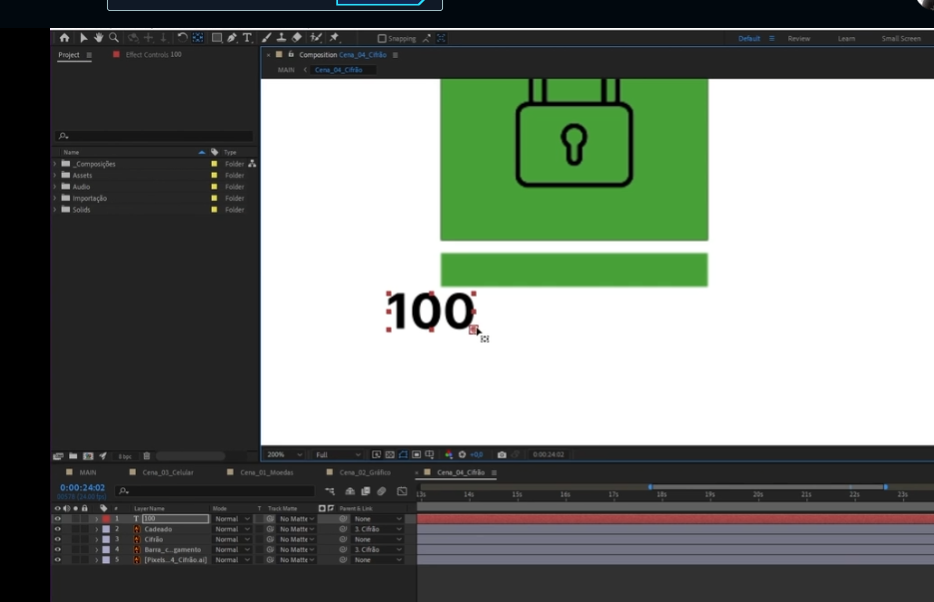The width and height of the screenshot is (934, 602).
Task: Click the Home icon in toolbar
Action: click(65, 38)
